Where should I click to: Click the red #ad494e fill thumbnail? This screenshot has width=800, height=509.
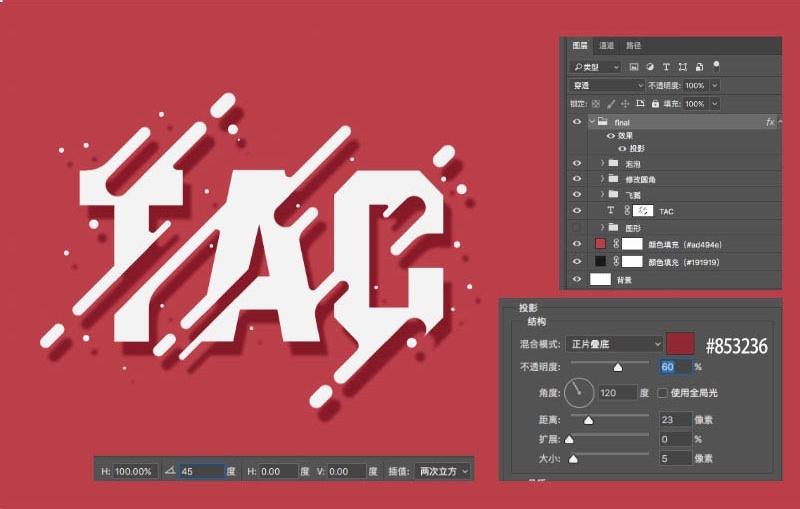tap(601, 244)
